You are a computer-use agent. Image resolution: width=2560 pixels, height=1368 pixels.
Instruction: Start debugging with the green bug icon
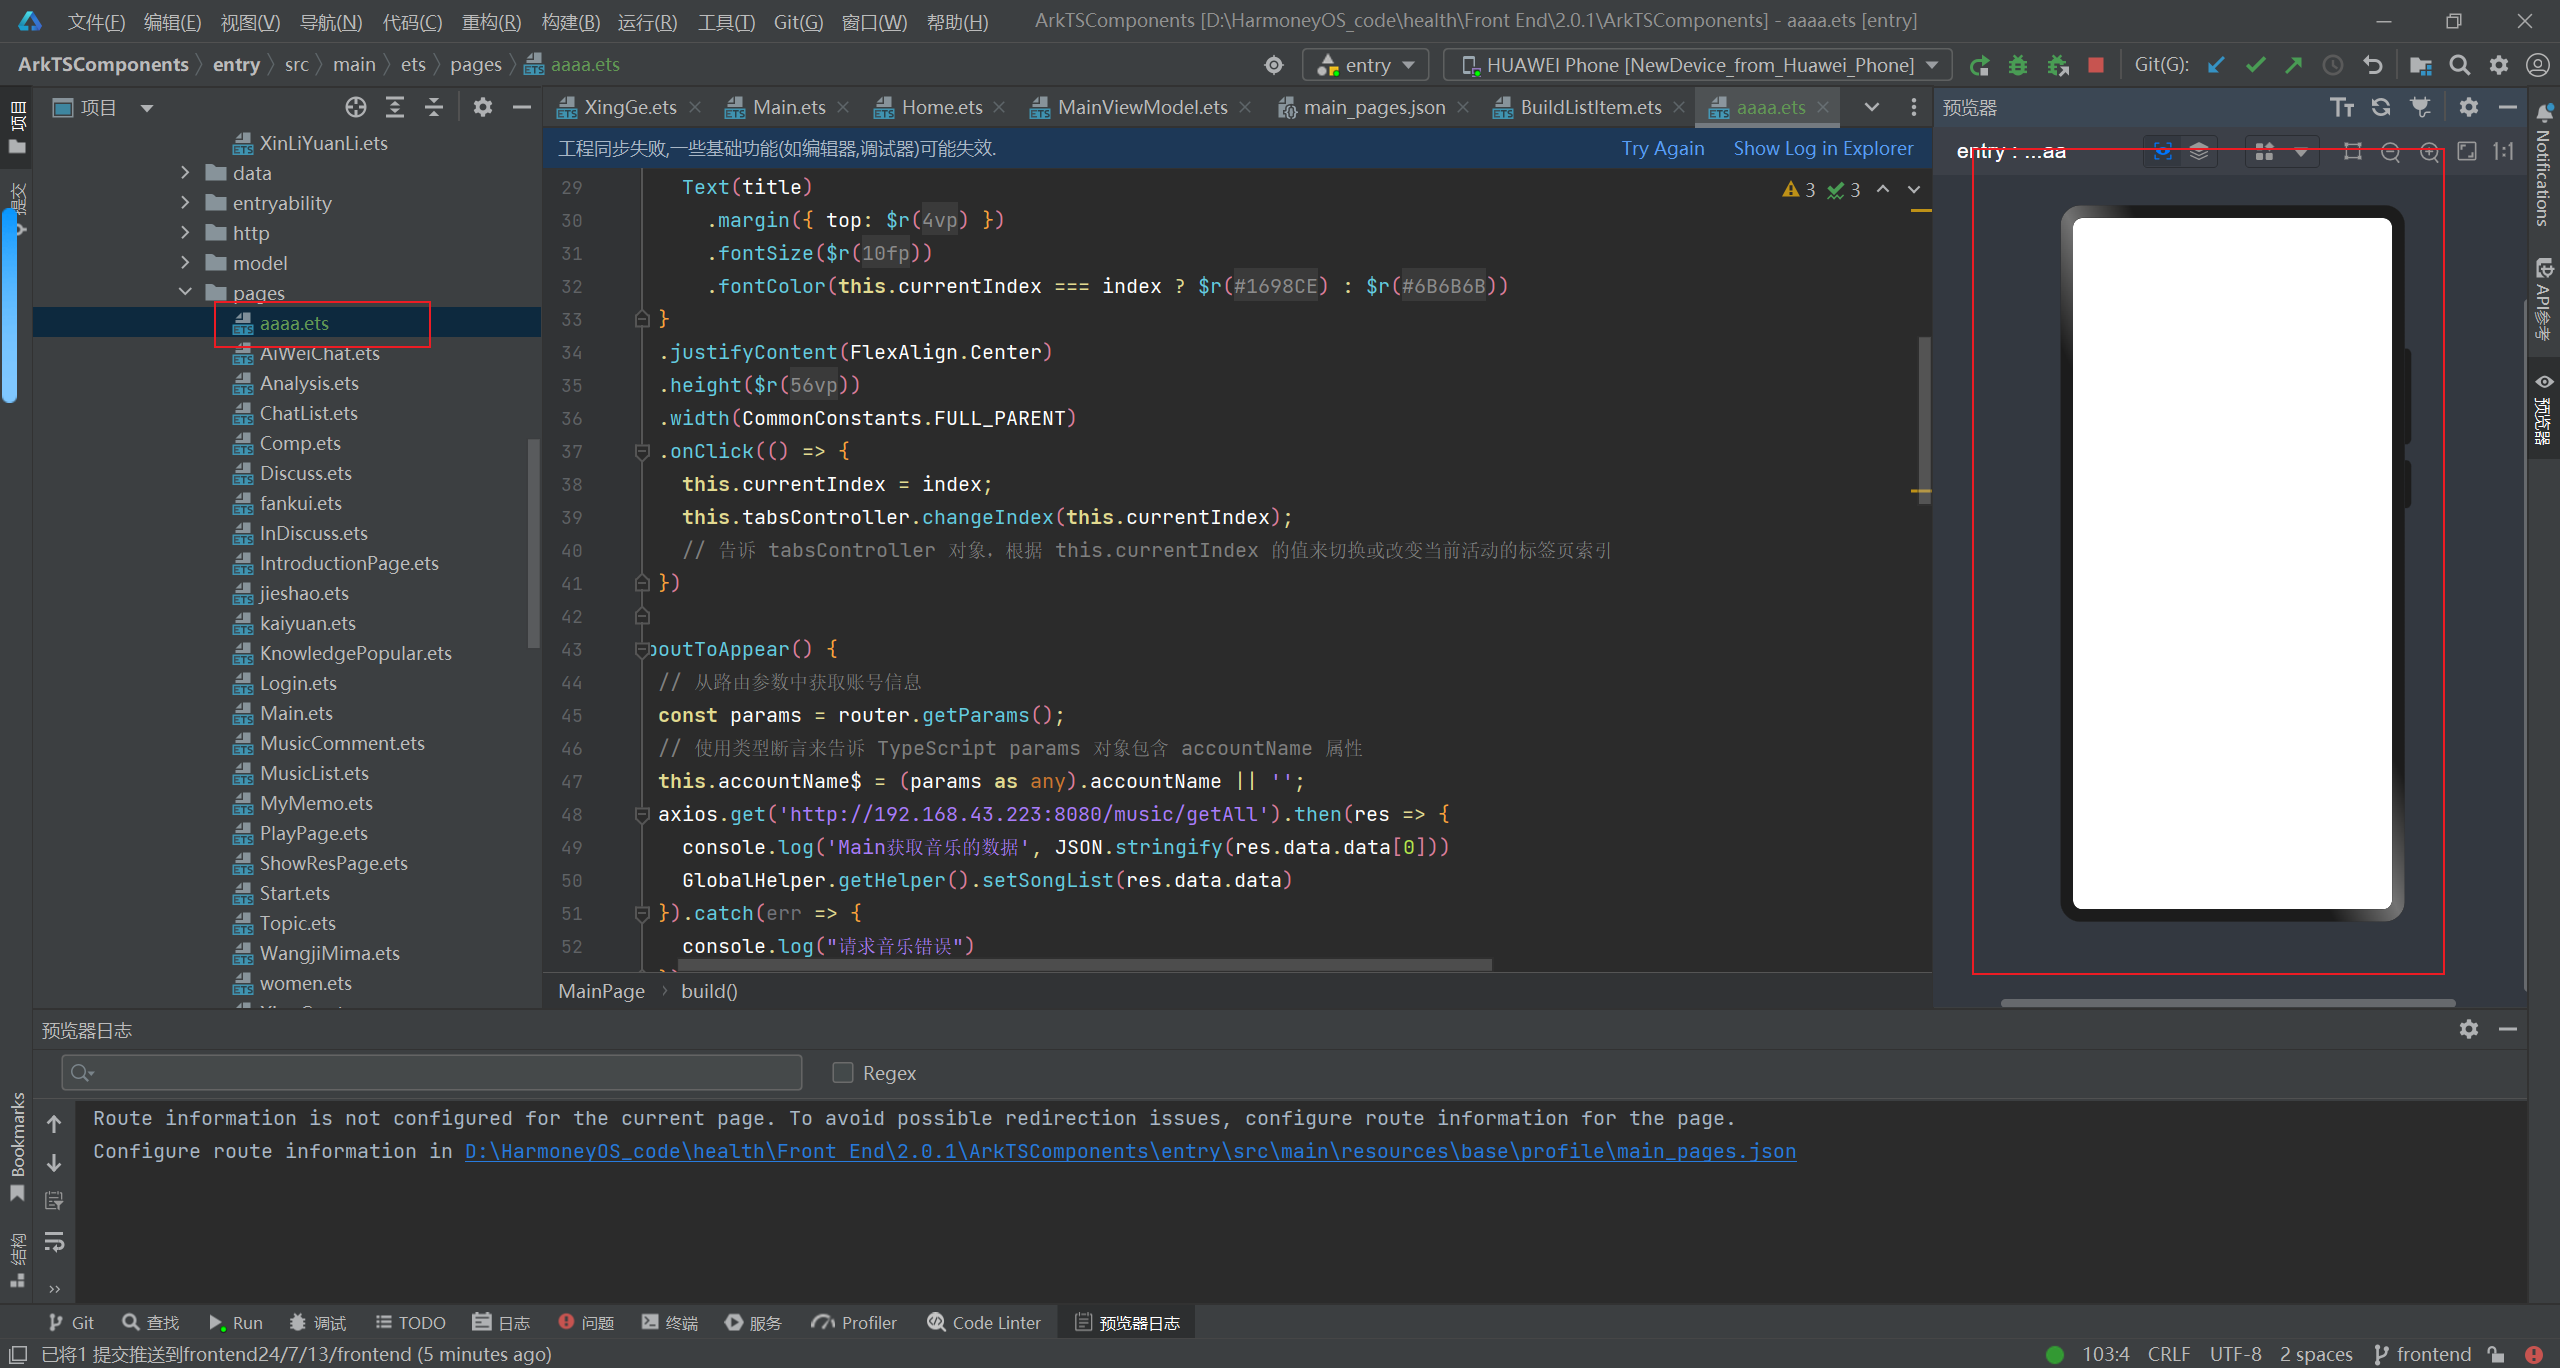coord(2018,65)
